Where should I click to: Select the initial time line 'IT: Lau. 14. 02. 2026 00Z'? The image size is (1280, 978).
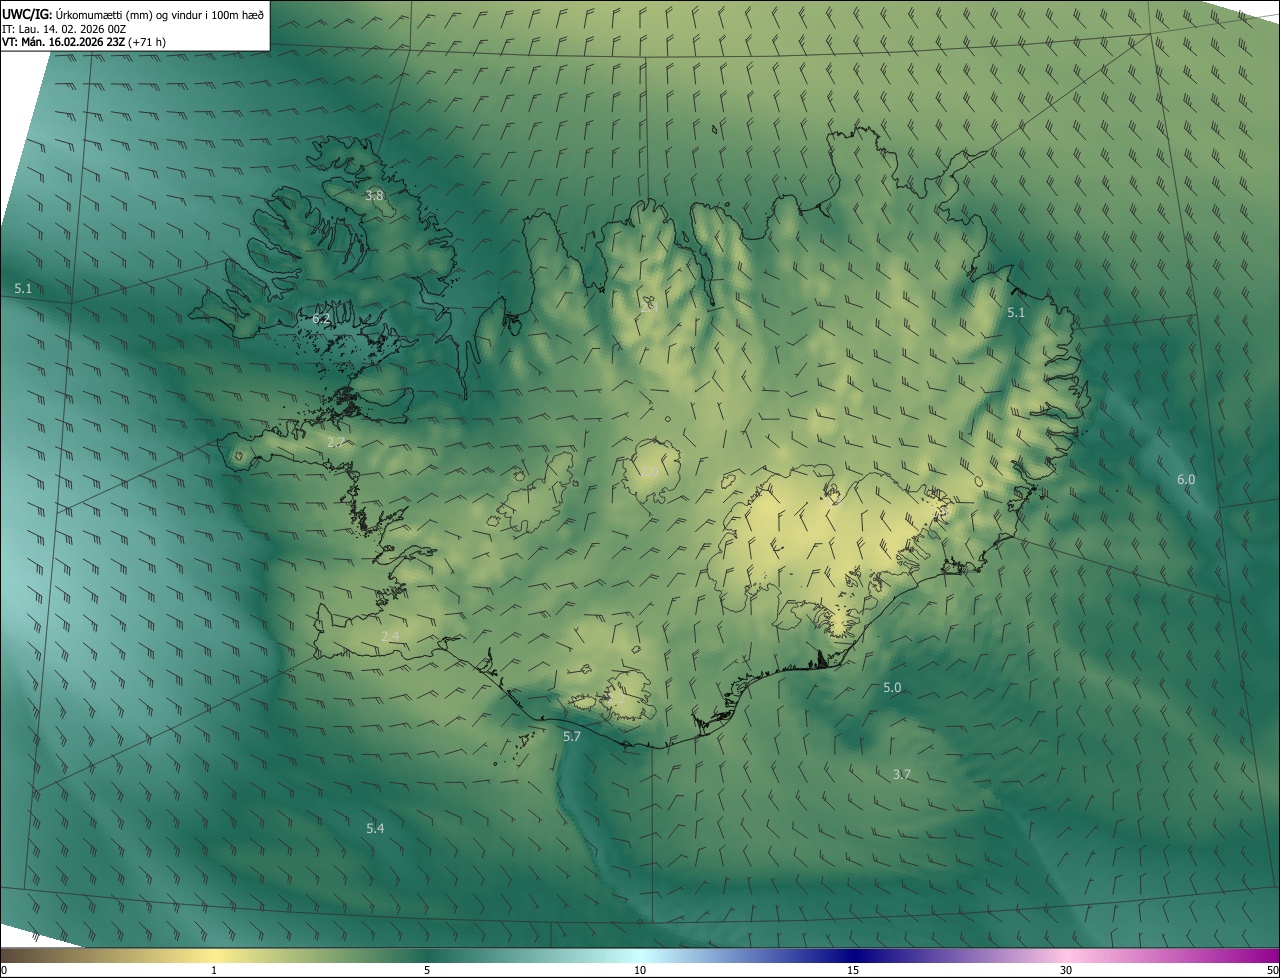pyautogui.click(x=64, y=29)
